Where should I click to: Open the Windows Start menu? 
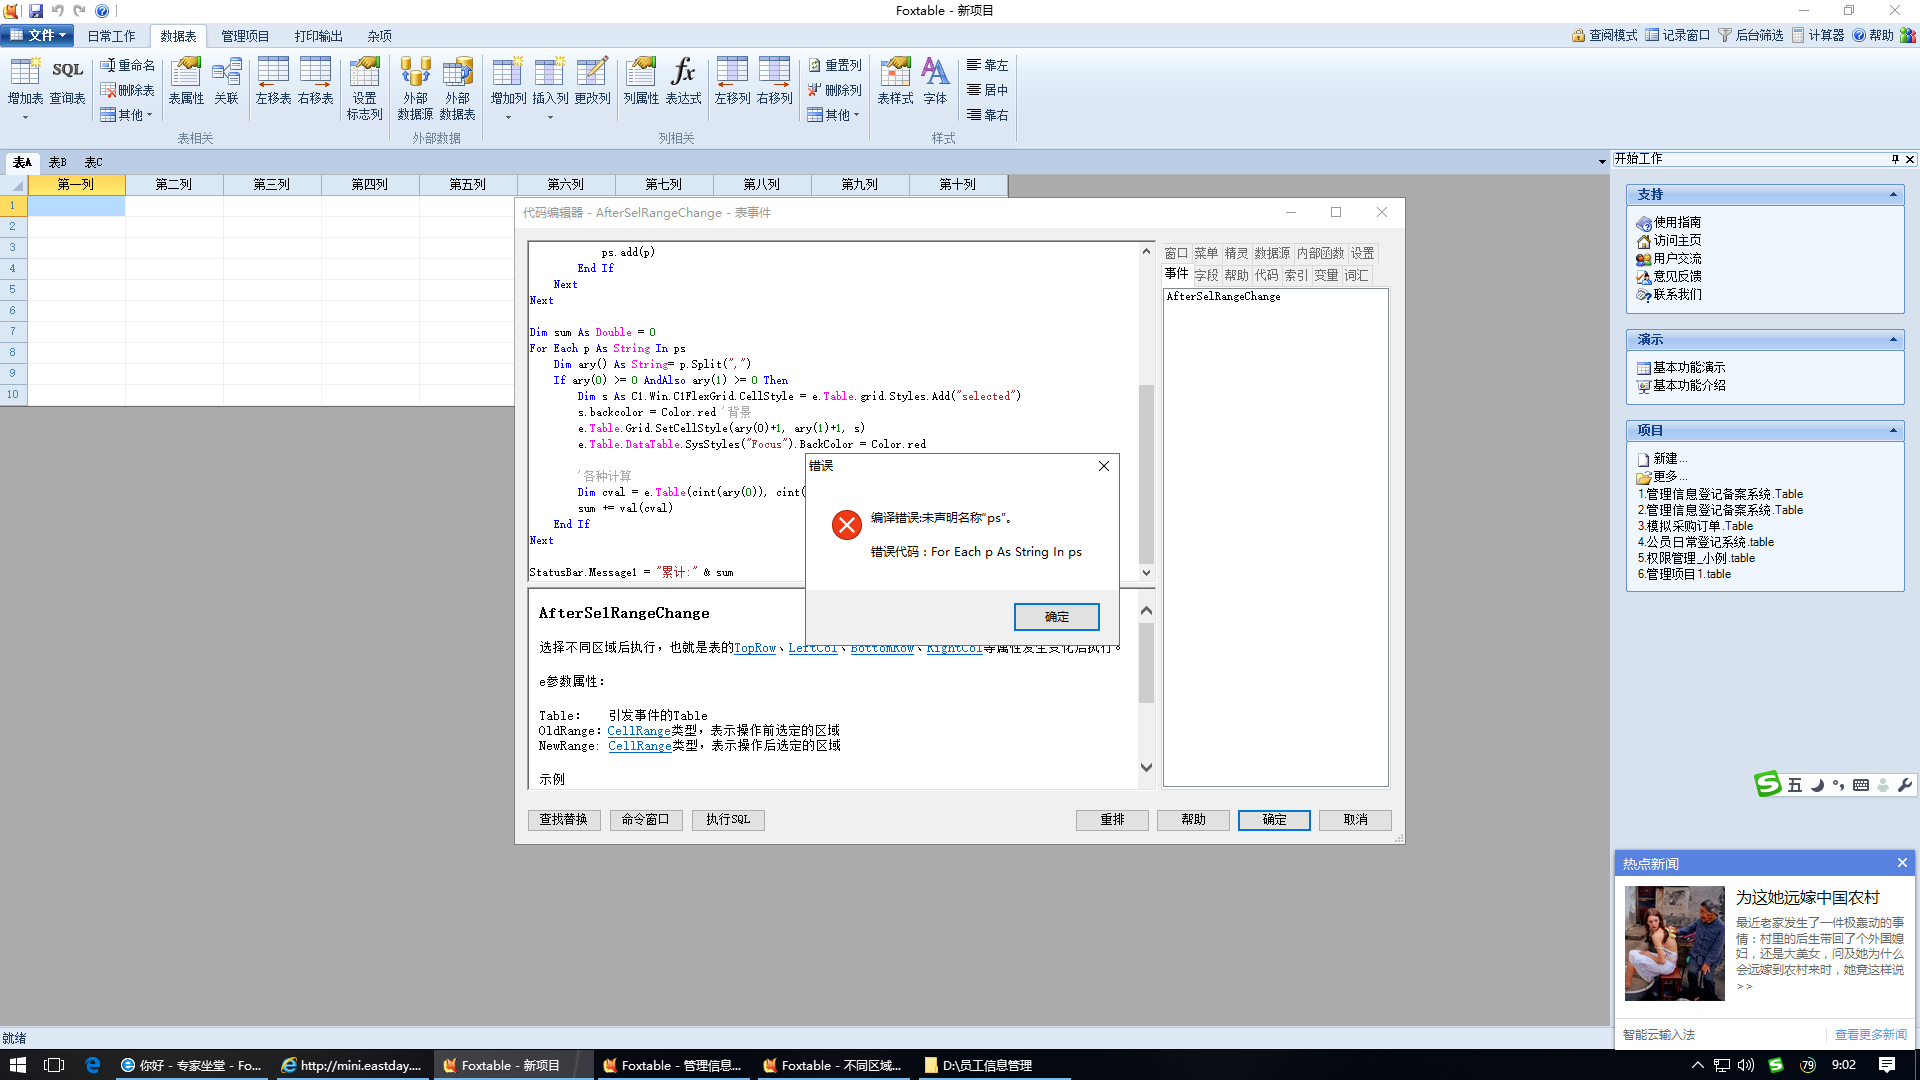click(17, 1065)
